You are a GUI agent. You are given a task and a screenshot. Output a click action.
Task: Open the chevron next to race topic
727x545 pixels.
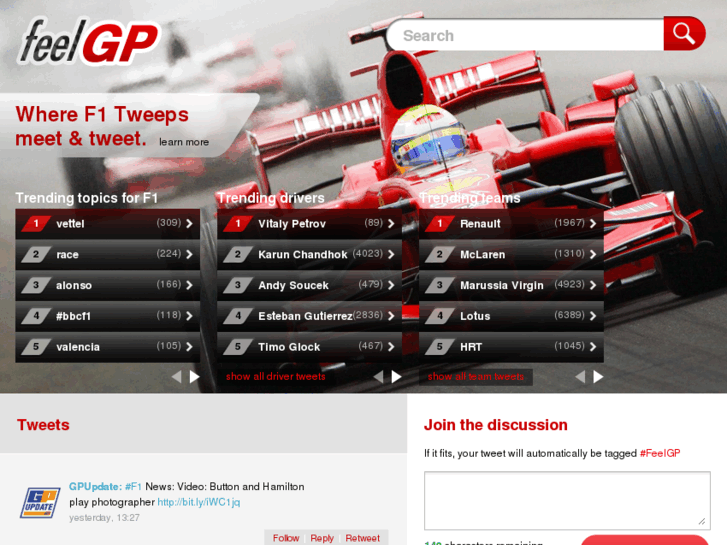pos(189,254)
